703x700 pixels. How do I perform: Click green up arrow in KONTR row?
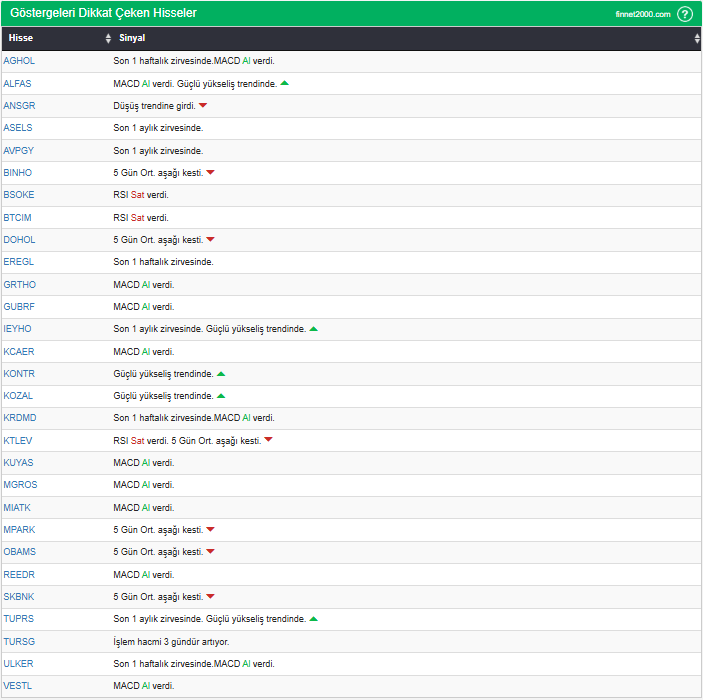pyautogui.click(x=221, y=373)
